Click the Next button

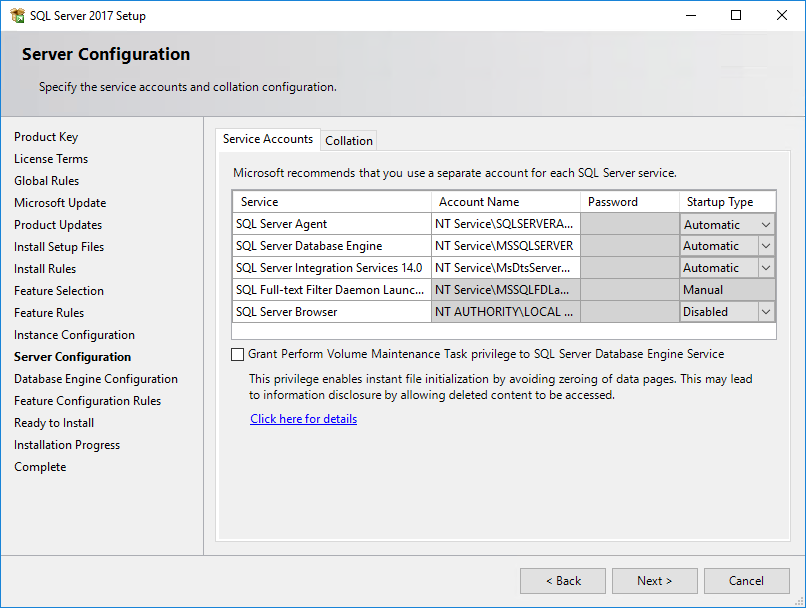[x=654, y=581]
